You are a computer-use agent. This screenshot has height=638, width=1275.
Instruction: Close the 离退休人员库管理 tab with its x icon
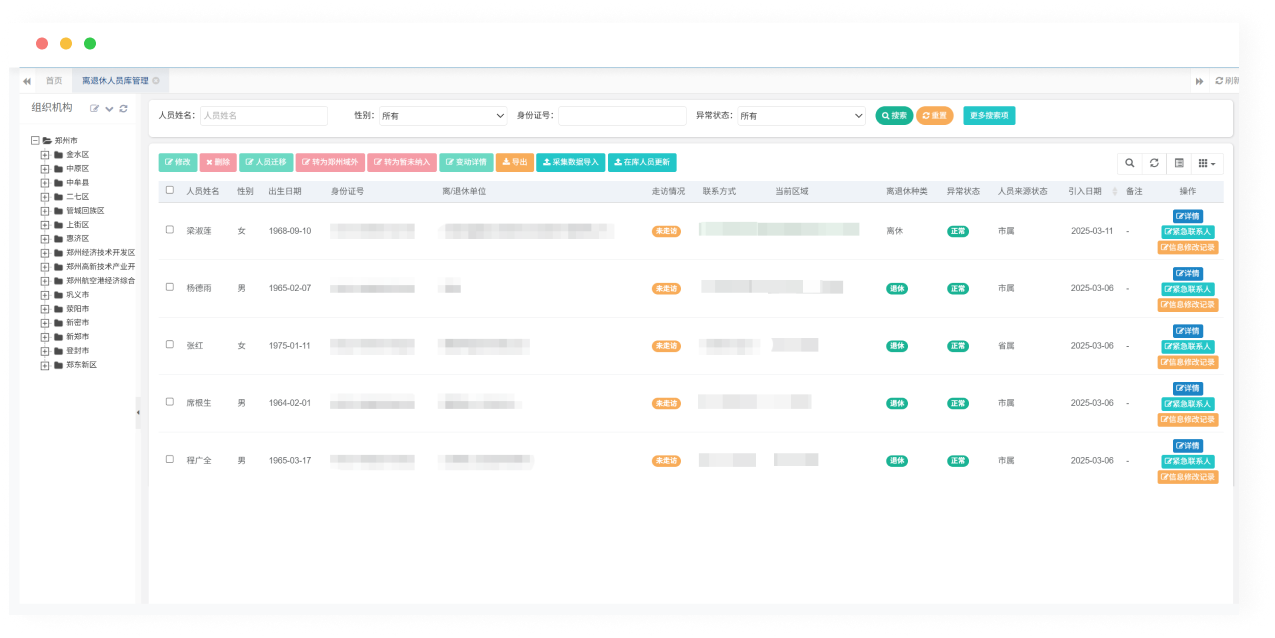click(156, 81)
